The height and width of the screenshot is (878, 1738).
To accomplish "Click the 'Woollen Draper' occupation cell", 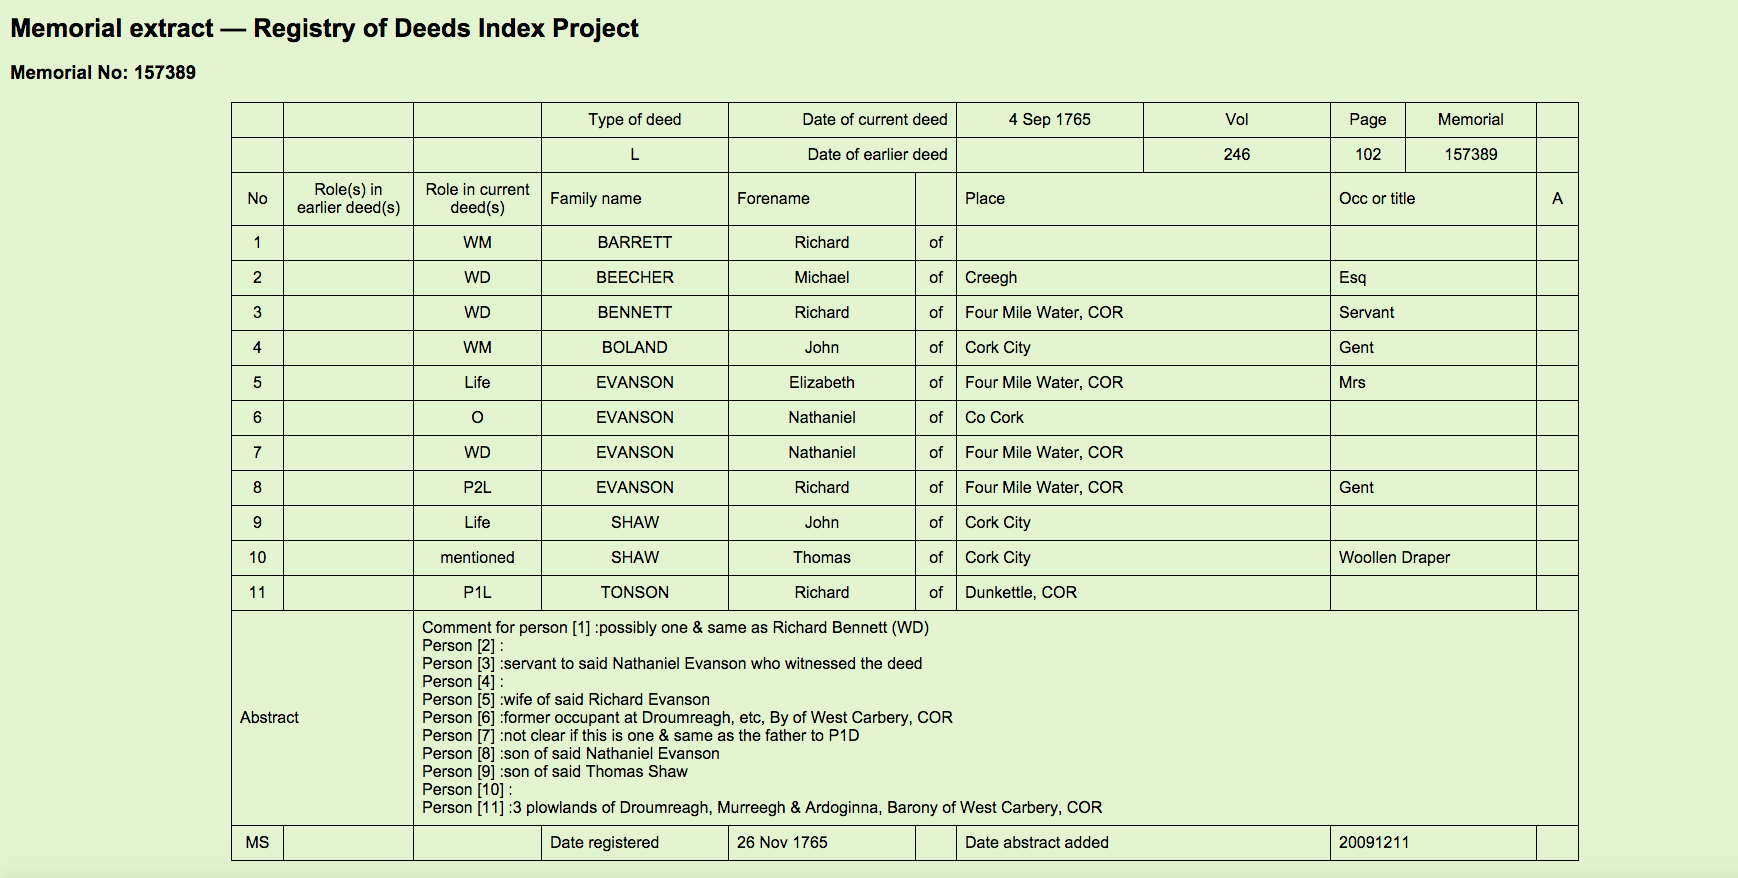I will pyautogui.click(x=1394, y=557).
